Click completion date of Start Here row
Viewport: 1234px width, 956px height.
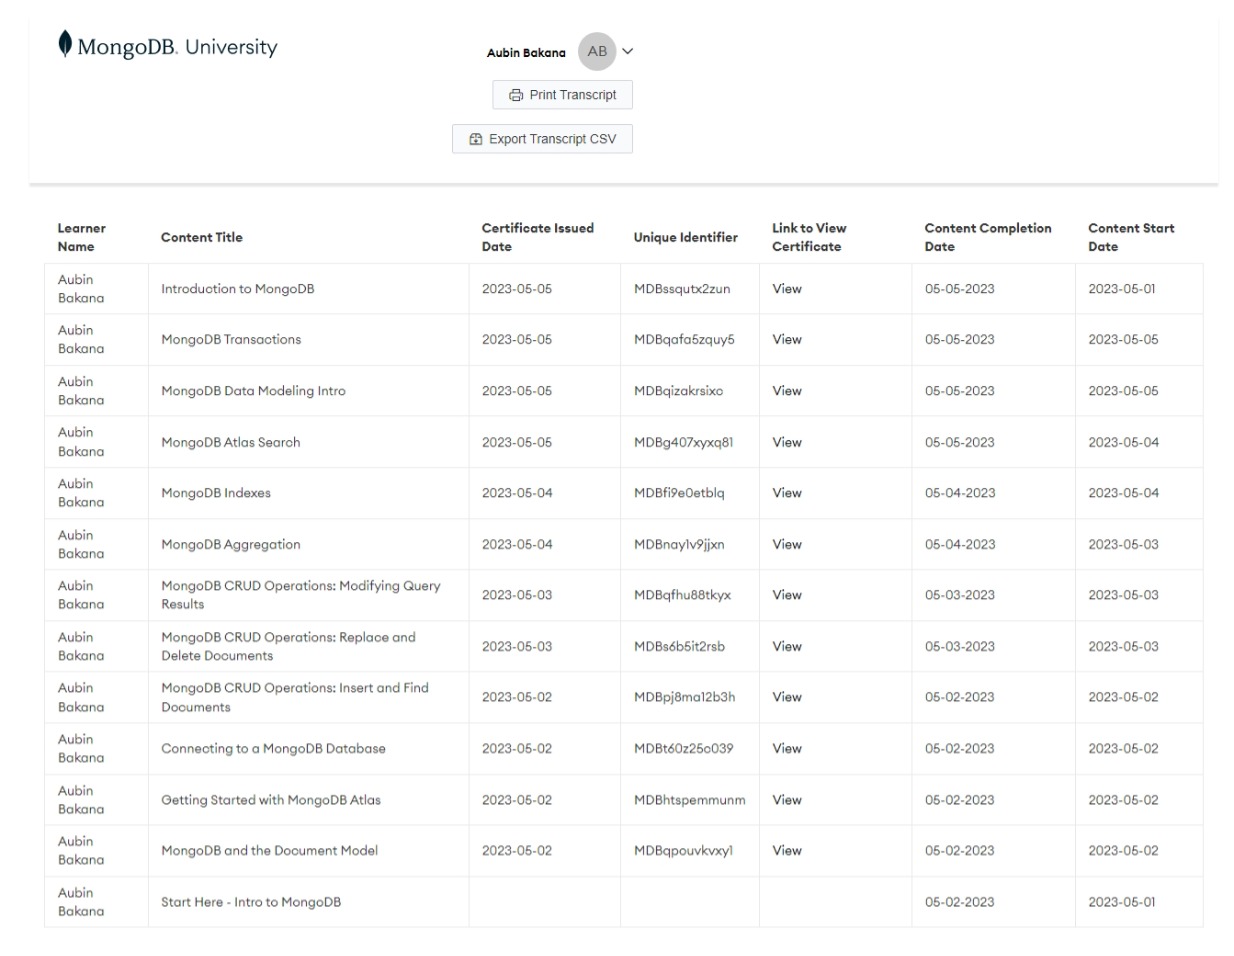[960, 902]
